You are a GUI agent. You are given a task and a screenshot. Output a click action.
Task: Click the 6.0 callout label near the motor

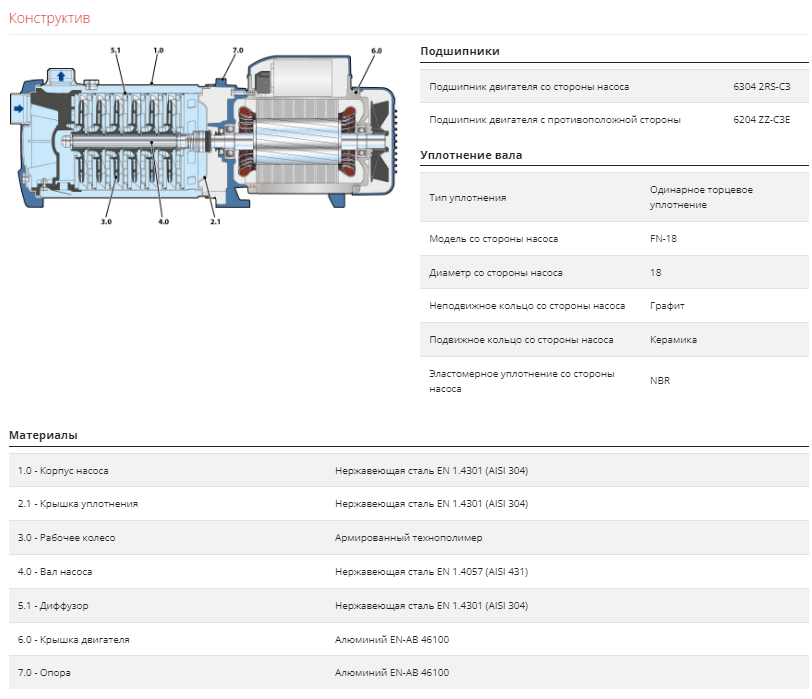click(x=376, y=51)
